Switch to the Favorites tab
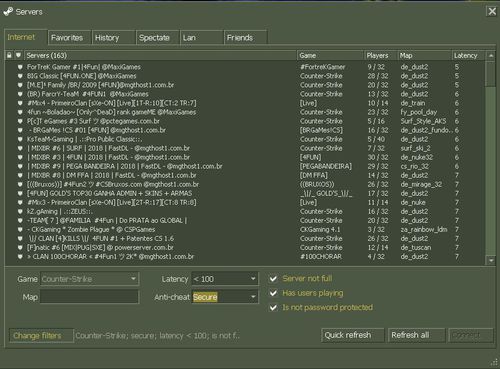Viewport: 500px width, 369px height. tap(69, 38)
